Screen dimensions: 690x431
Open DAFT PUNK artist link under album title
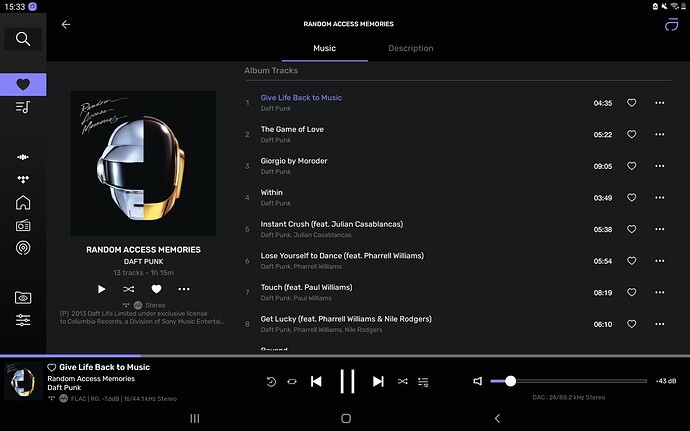tap(143, 262)
